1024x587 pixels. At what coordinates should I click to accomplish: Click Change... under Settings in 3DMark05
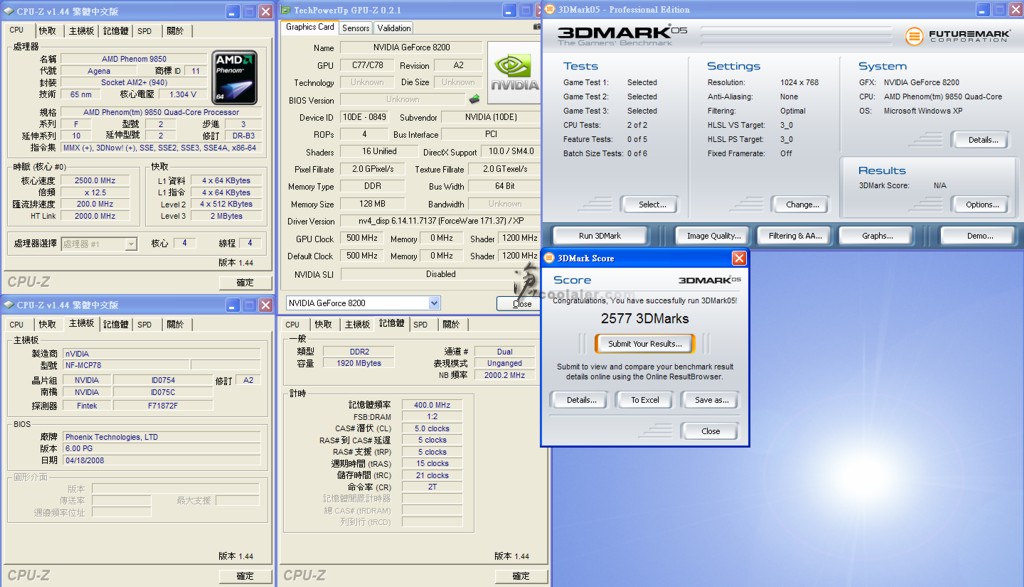point(802,205)
